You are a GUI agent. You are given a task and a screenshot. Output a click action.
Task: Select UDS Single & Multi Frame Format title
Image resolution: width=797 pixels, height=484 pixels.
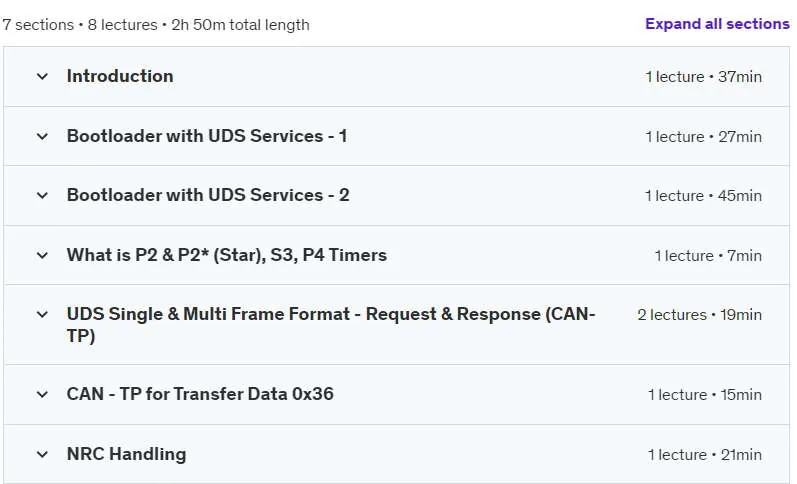[331, 324]
